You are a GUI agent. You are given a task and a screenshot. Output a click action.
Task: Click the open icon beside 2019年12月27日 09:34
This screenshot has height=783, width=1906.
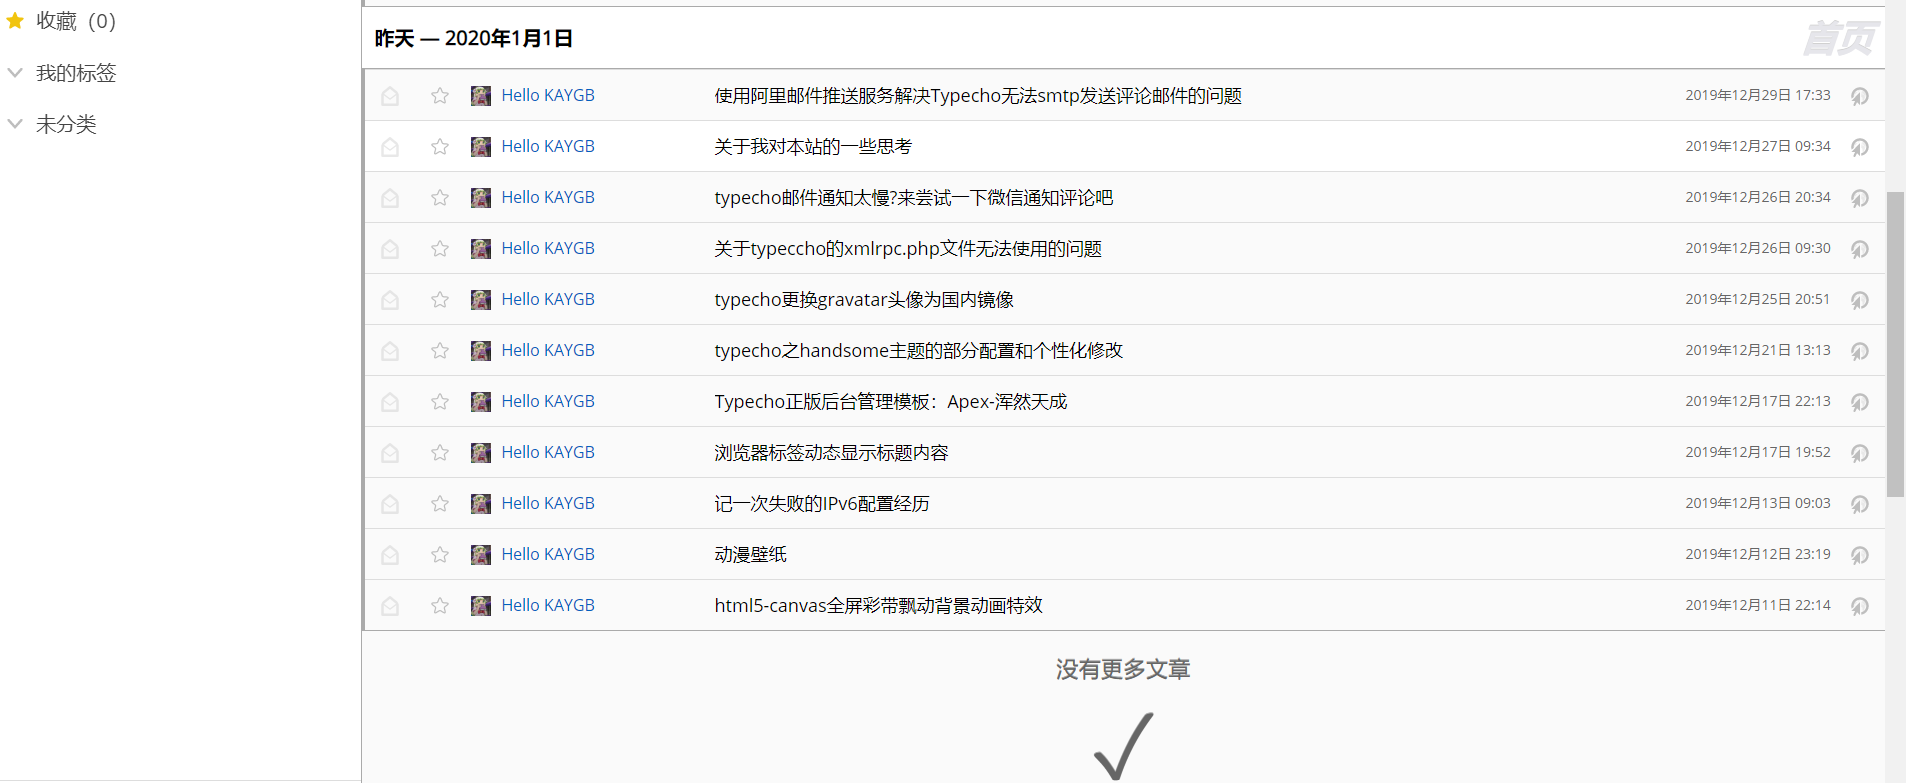1860,147
